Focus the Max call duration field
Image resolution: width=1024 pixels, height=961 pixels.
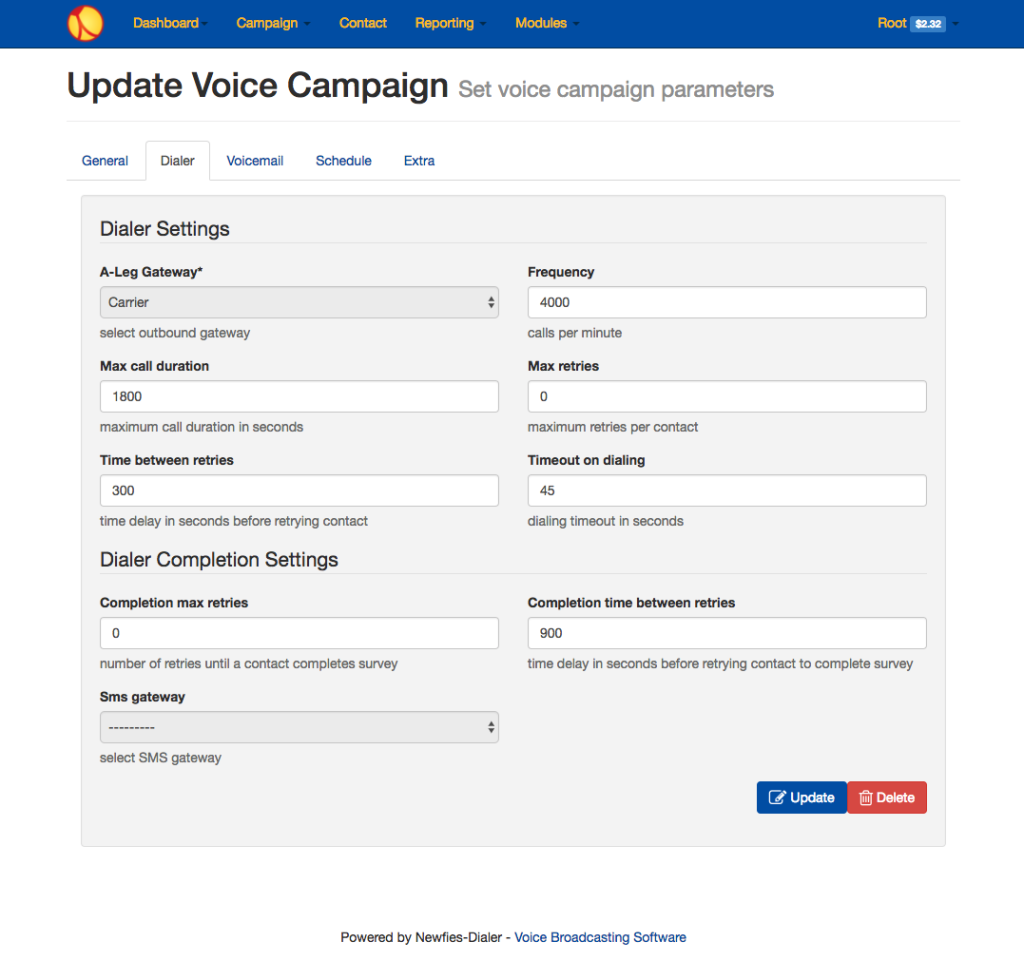299,396
